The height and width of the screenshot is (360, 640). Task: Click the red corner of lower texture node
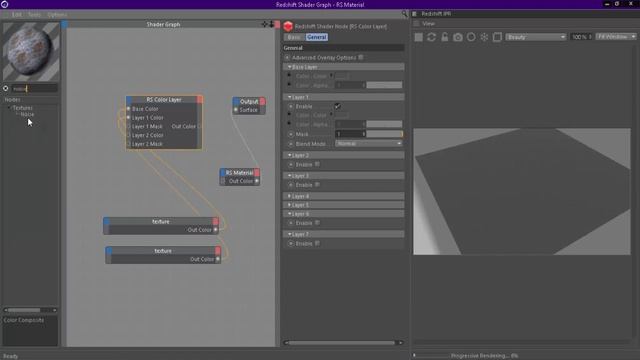(218, 251)
